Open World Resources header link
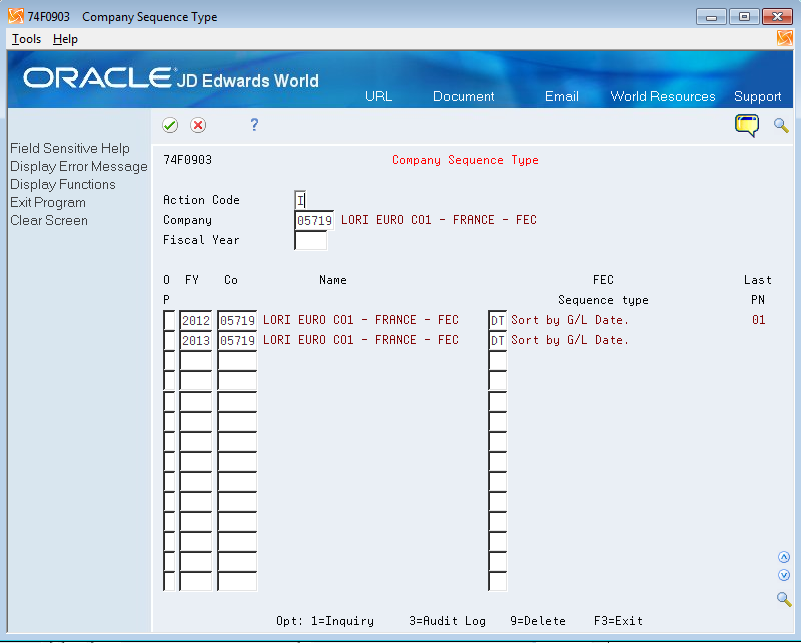 663,96
